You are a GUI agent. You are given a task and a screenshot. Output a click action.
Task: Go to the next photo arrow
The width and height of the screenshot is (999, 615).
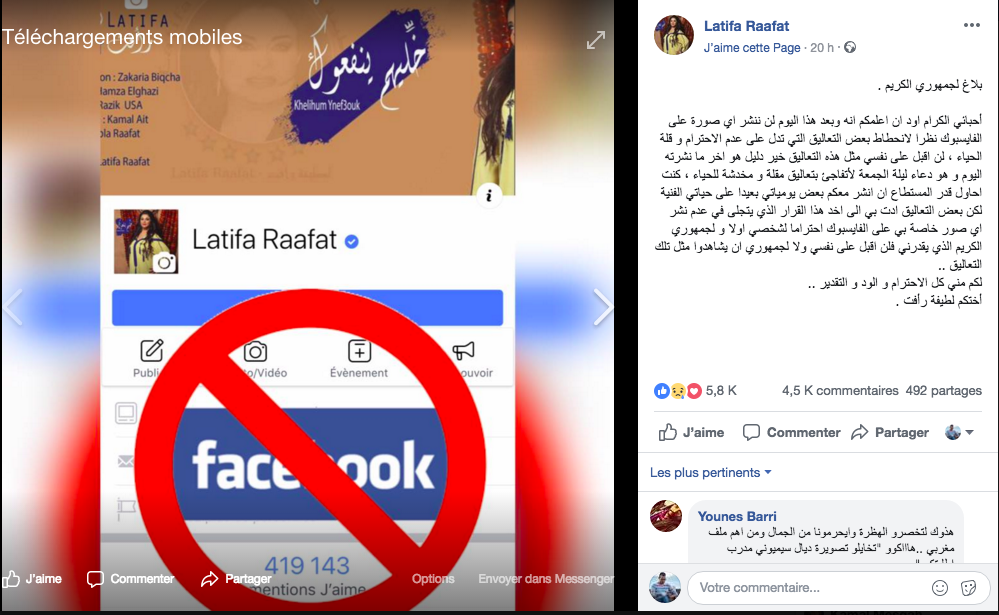[602, 307]
